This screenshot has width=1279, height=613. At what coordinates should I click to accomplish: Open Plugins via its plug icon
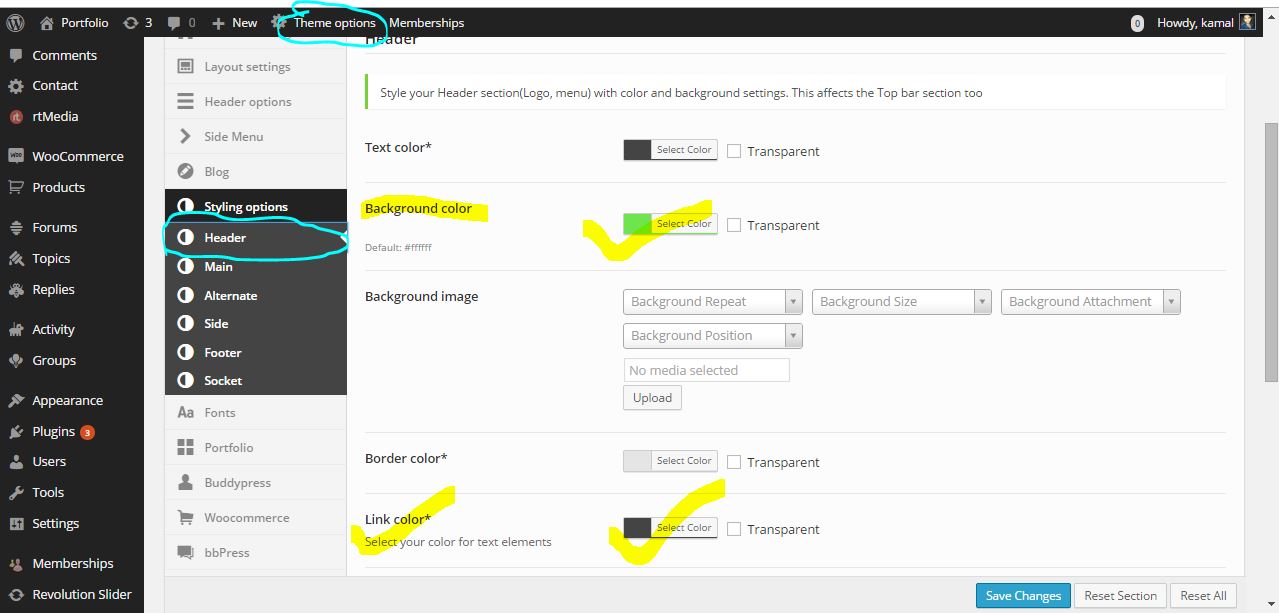16,431
